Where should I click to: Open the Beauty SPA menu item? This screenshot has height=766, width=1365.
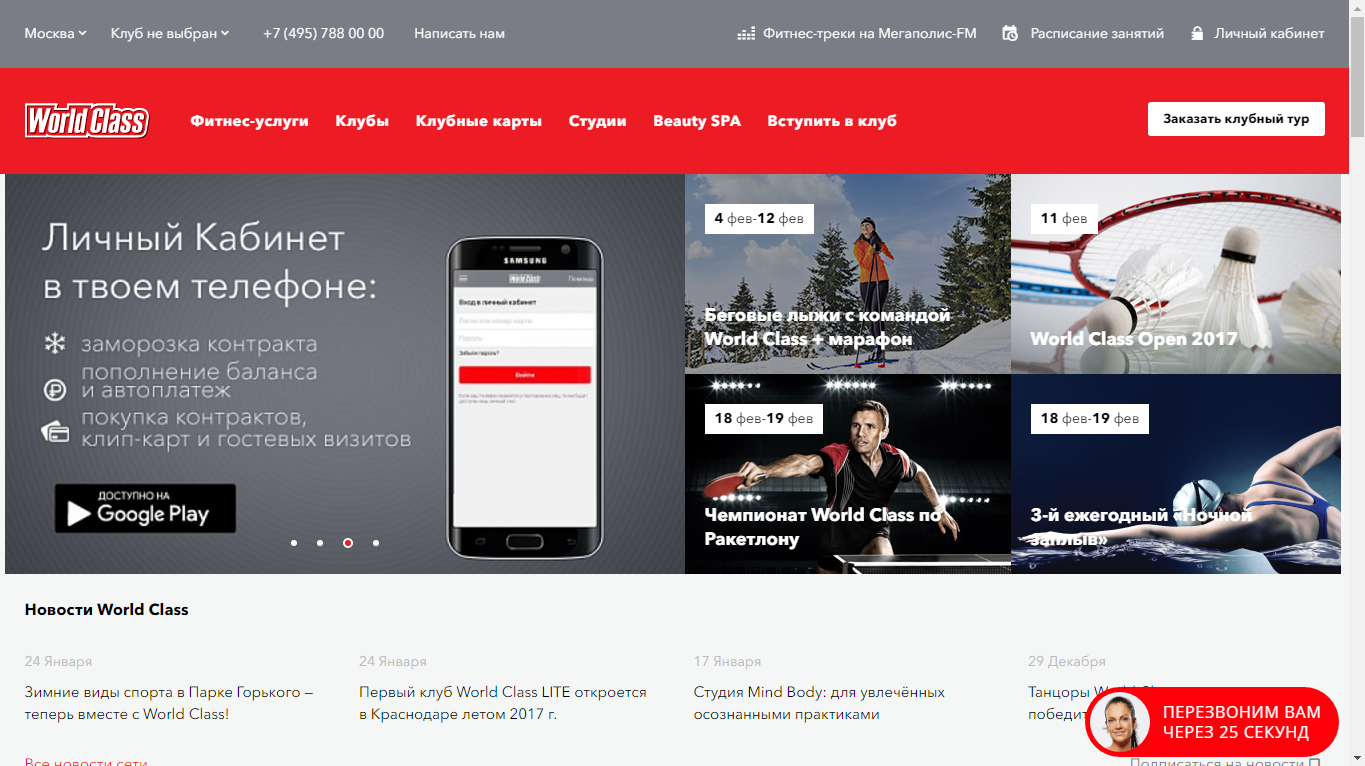tap(697, 121)
